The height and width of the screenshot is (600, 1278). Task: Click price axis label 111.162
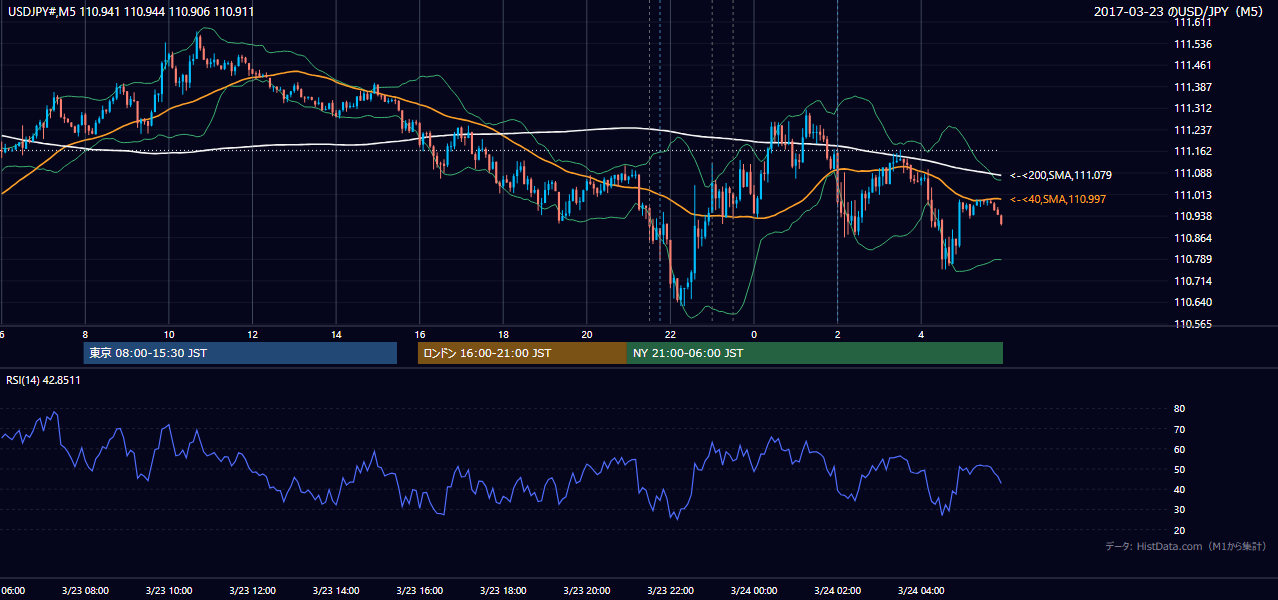(1193, 151)
